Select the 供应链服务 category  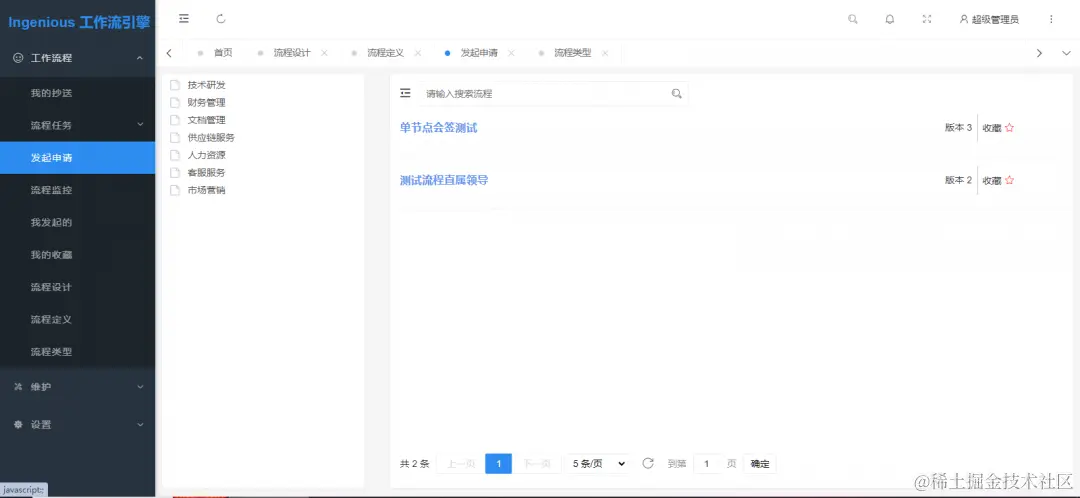tap(211, 138)
